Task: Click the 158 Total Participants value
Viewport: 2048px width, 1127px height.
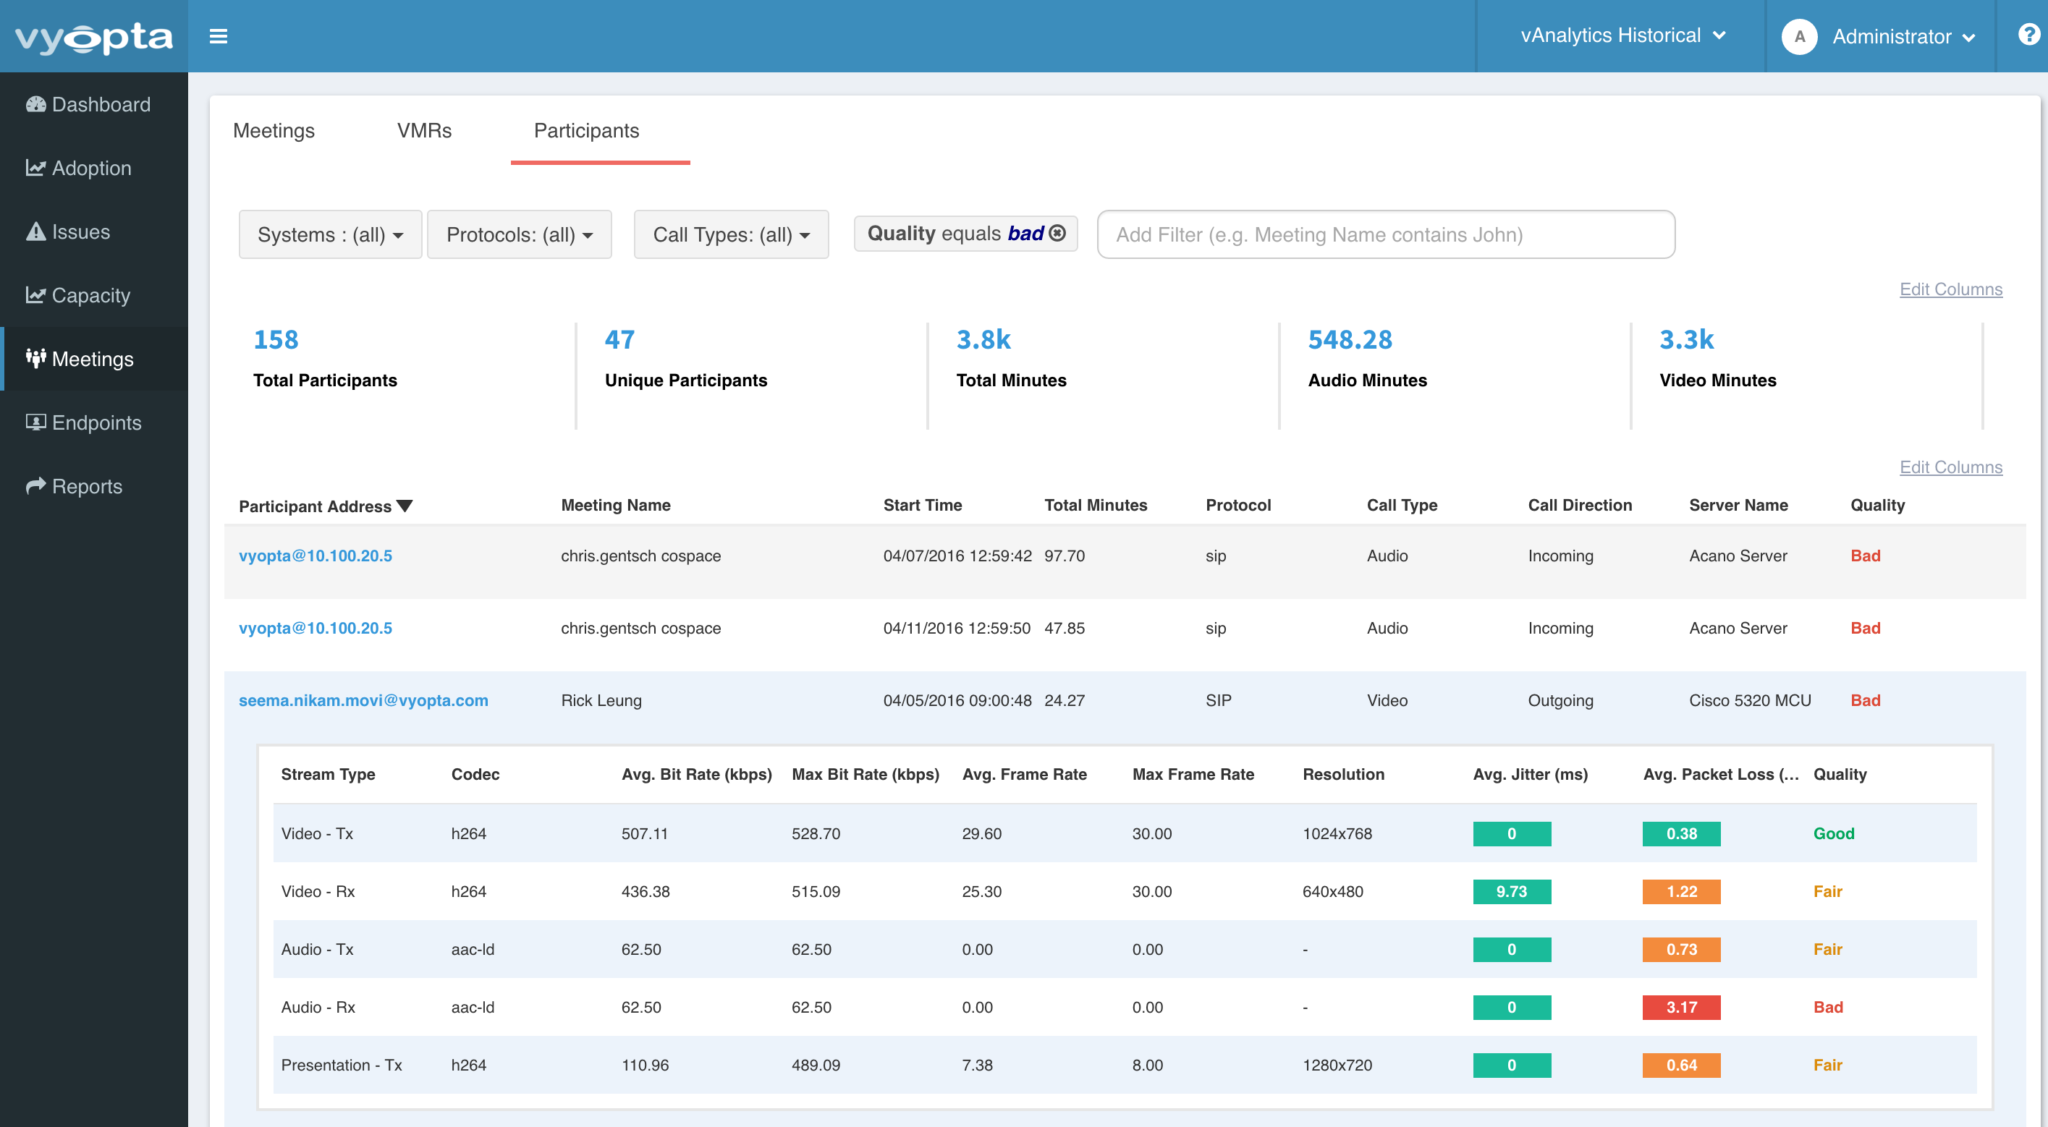Action: coord(276,340)
